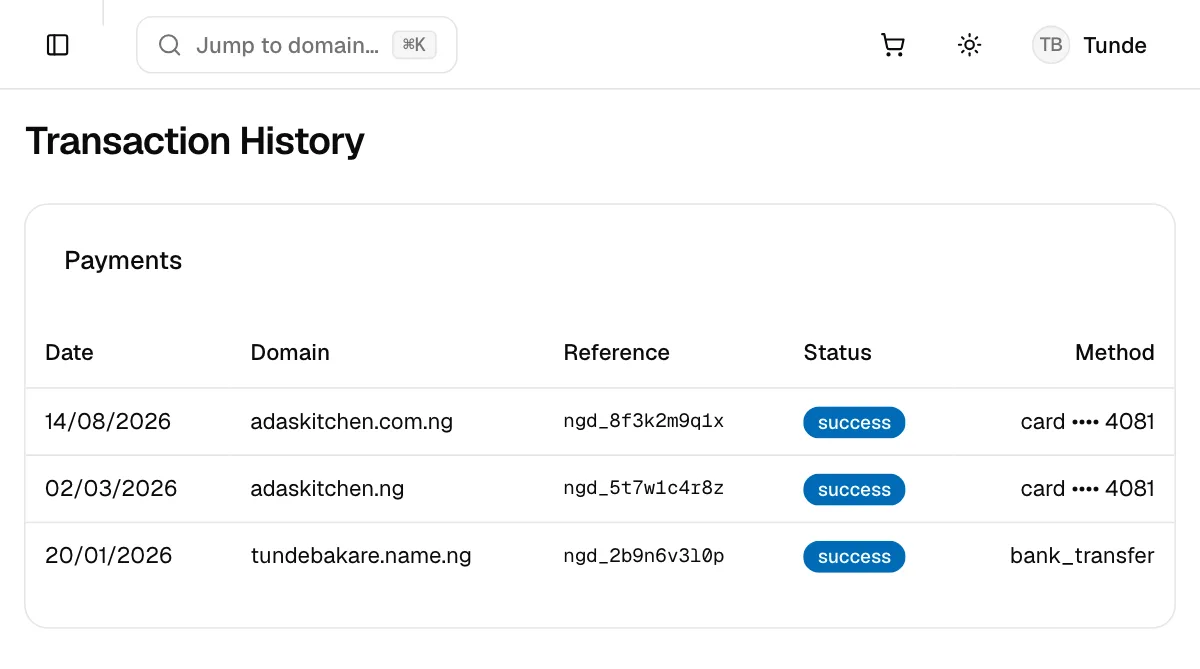Image resolution: width=1200 pixels, height=669 pixels.
Task: Click card •••• 4081 in 14/08/2026 row
Action: pos(1088,422)
